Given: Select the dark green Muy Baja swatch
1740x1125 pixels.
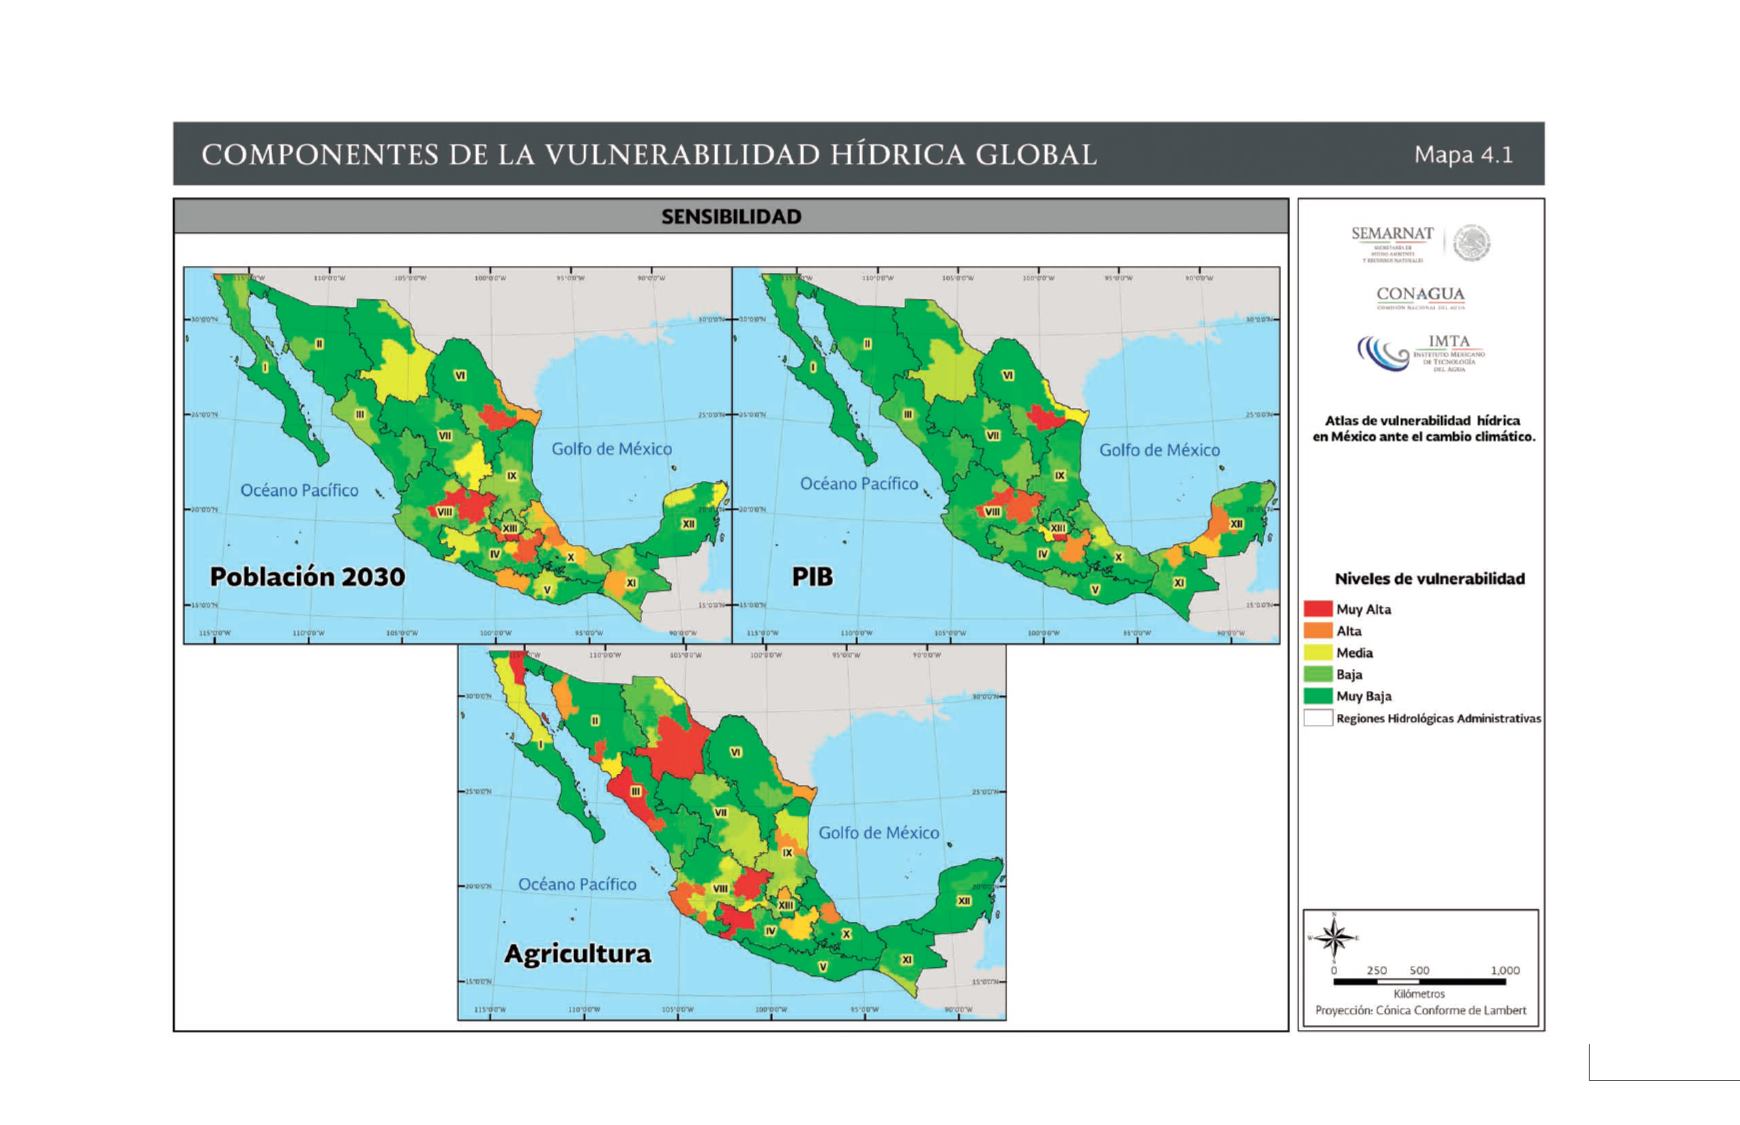Looking at the screenshot, I should coord(1318,696).
